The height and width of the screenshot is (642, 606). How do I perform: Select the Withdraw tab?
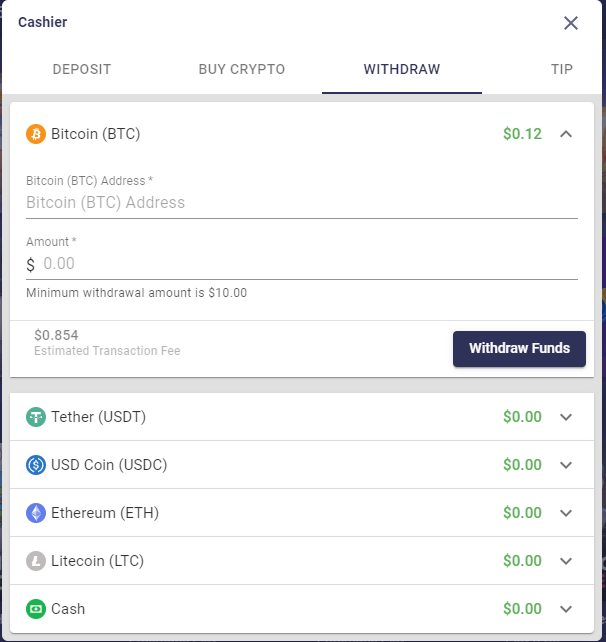(x=402, y=69)
